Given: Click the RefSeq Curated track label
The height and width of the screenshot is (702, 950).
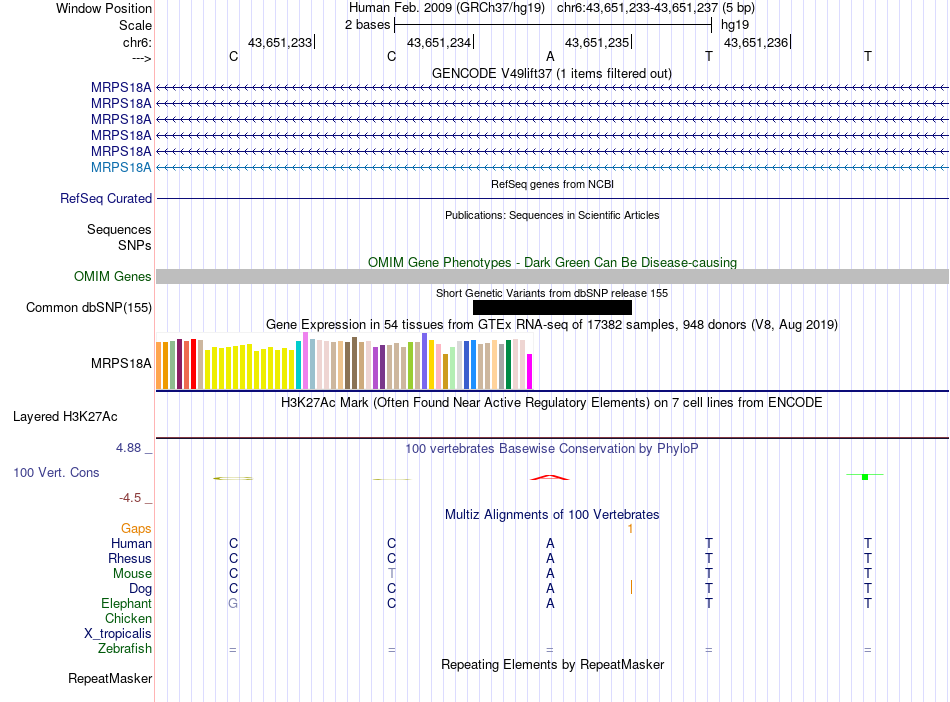Looking at the screenshot, I should click(106, 198).
